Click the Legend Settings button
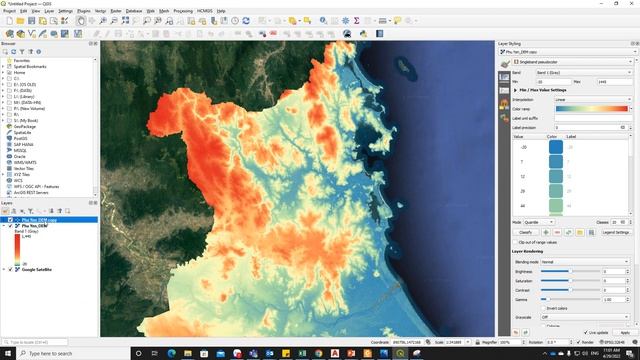 click(x=616, y=232)
